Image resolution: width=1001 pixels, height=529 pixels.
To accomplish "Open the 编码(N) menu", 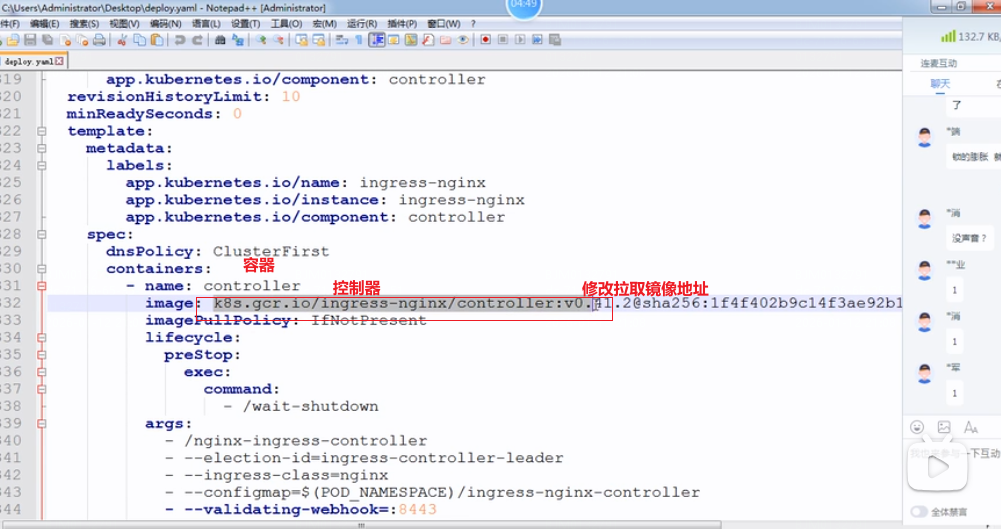I will [165, 24].
